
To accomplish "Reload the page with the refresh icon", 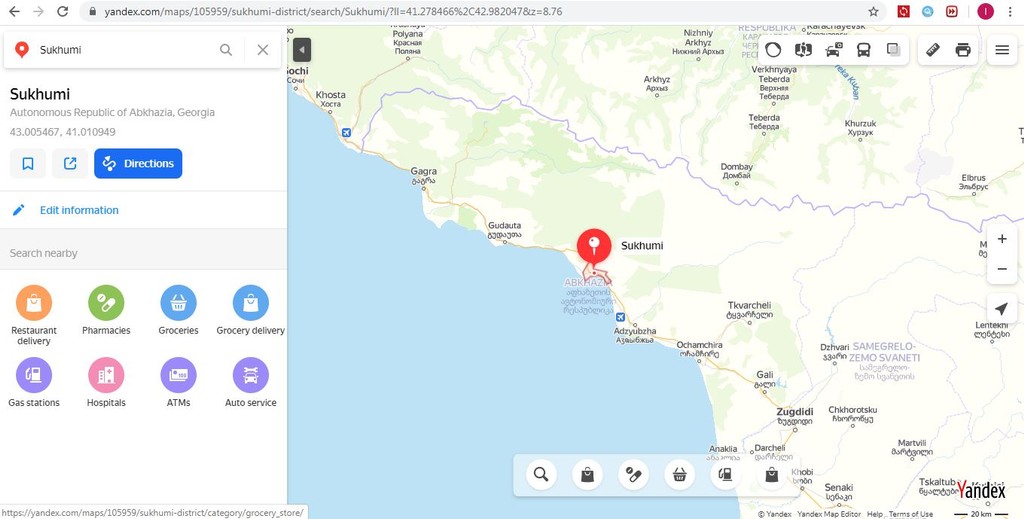I will pos(62,12).
